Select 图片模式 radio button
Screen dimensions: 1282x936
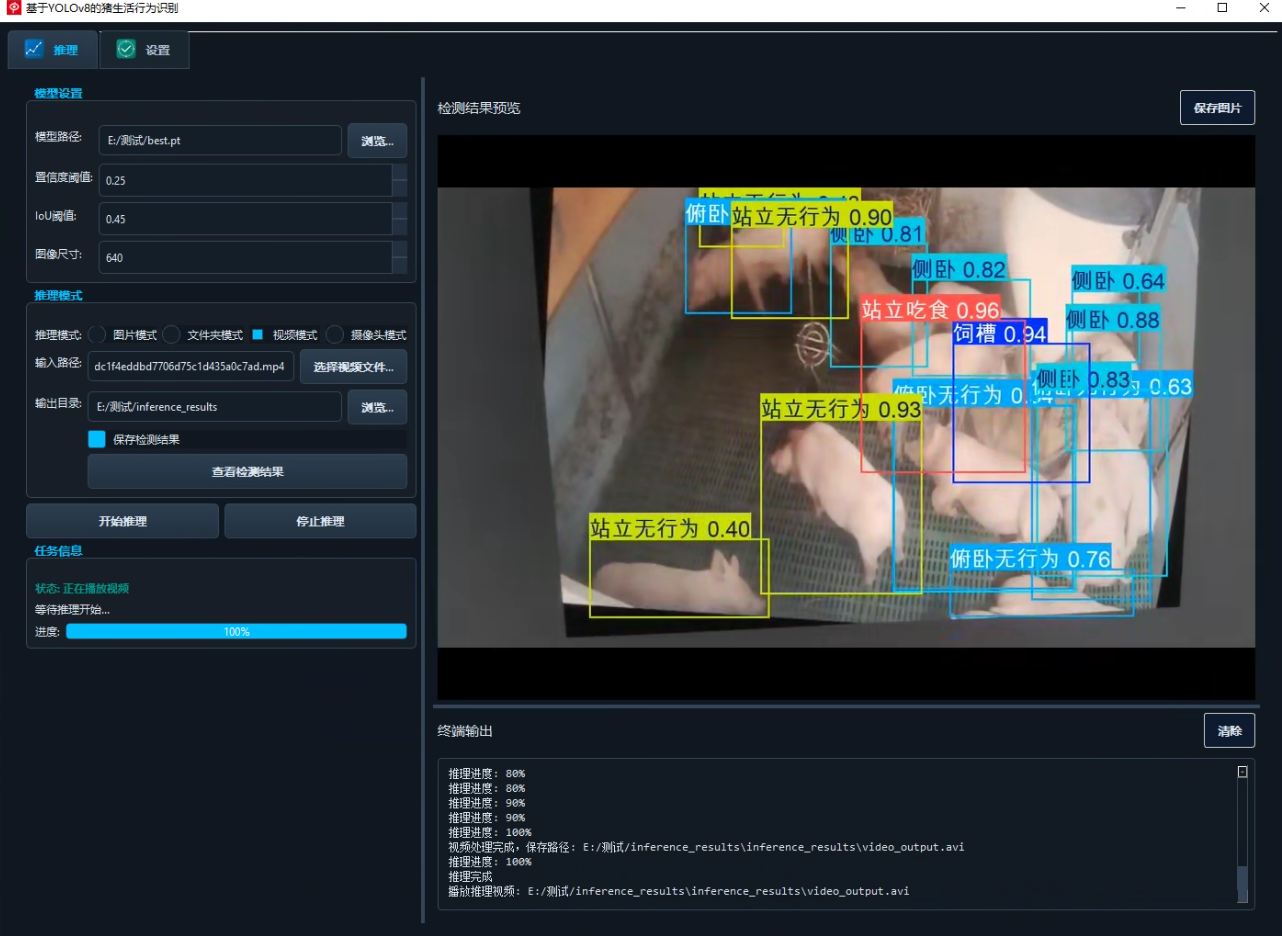tap(97, 335)
